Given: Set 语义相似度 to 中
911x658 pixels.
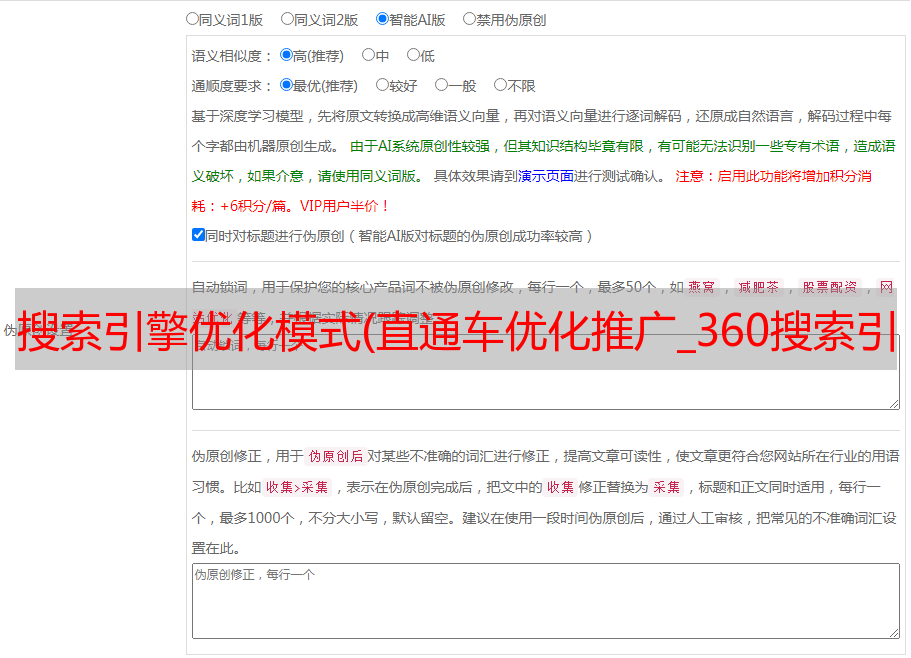Looking at the screenshot, I should [x=368, y=55].
